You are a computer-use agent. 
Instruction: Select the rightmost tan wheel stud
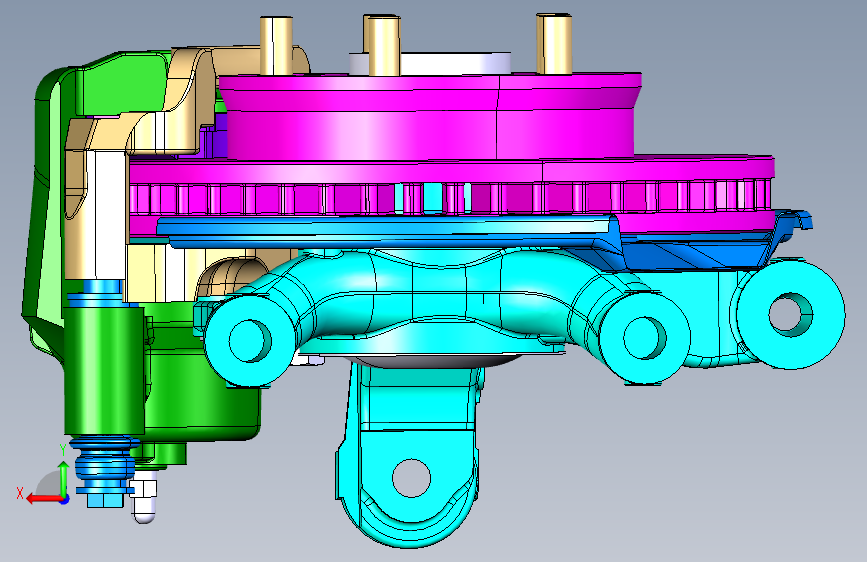pos(554,44)
